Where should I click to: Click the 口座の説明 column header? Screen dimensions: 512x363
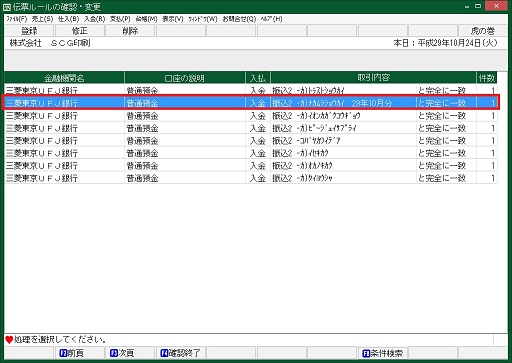[185, 78]
